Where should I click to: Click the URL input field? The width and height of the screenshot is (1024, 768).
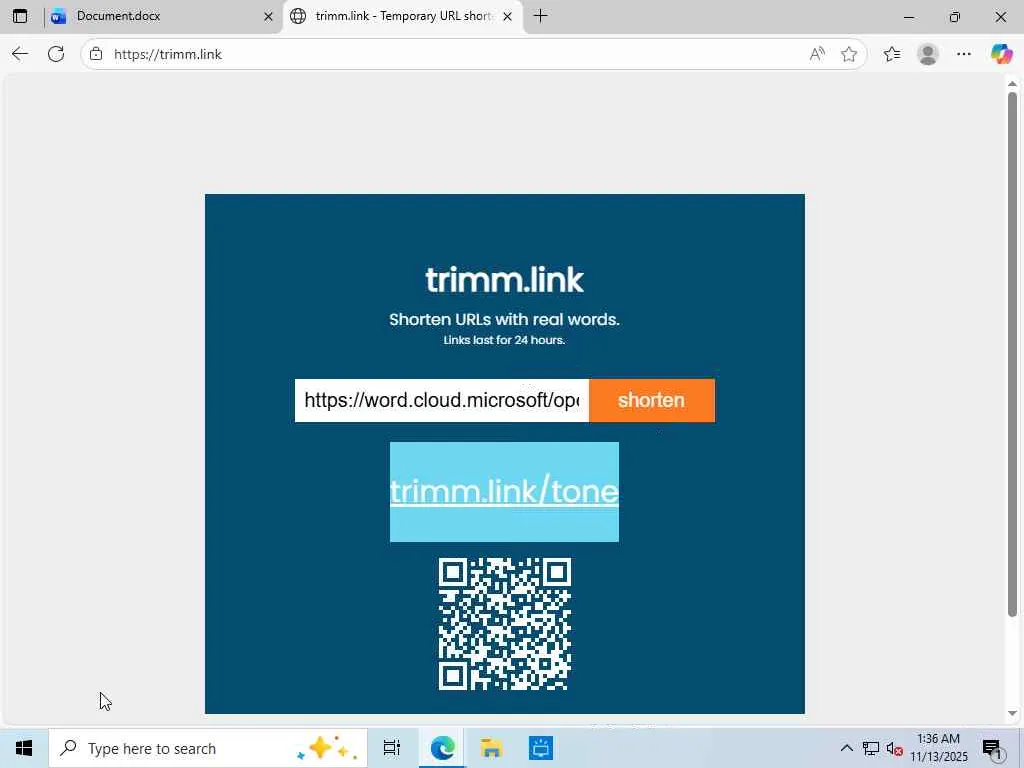pos(441,400)
